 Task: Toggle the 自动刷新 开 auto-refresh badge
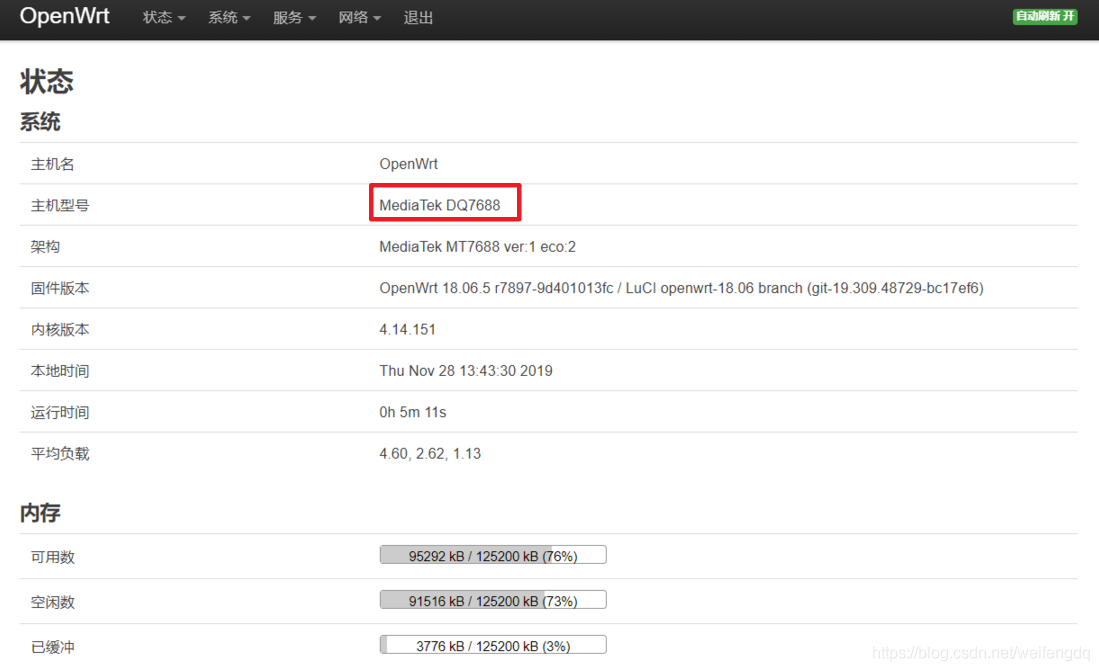point(1045,16)
